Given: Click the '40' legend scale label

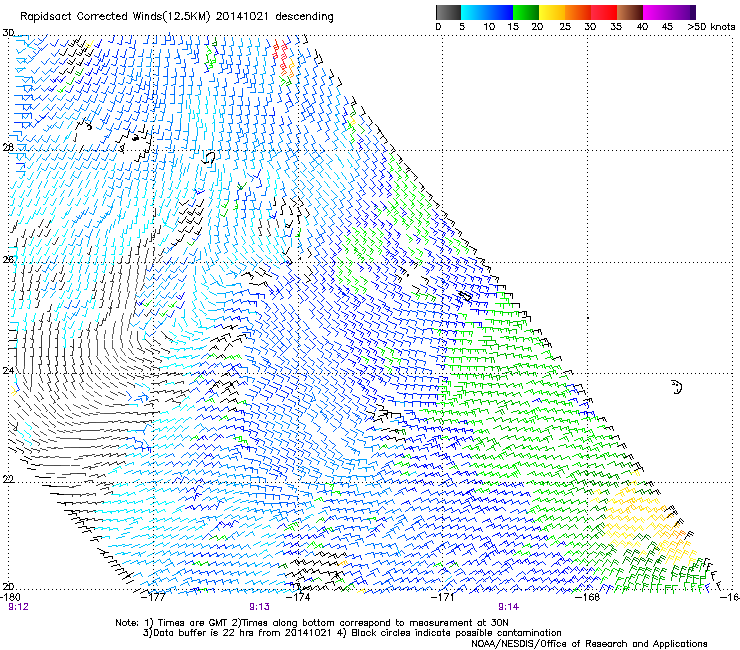Looking at the screenshot, I should [642, 27].
